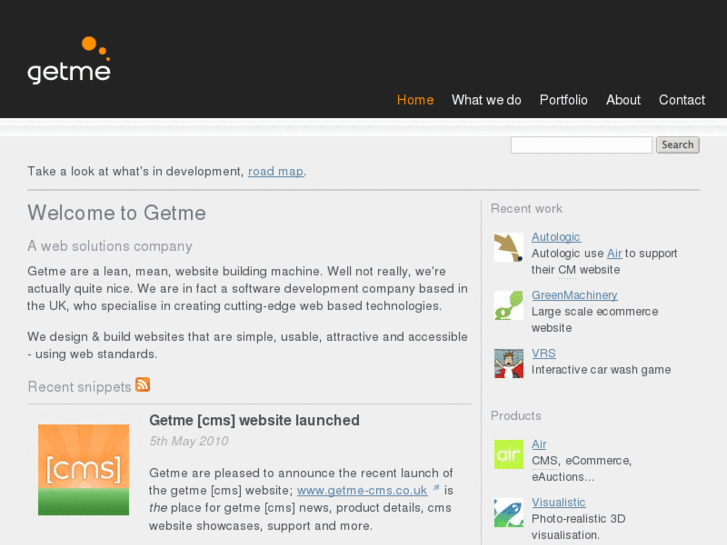Image resolution: width=727 pixels, height=545 pixels.
Task: Click the getme logo in the header
Action: point(69,60)
